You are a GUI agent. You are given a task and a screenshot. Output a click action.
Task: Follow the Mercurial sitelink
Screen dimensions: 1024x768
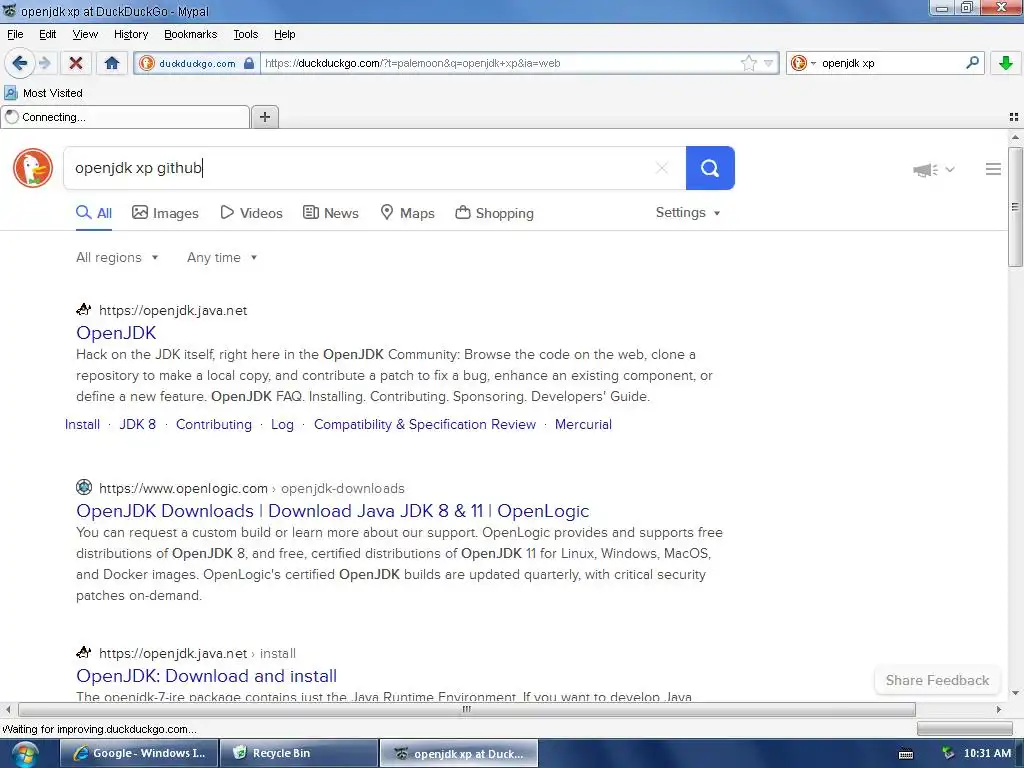pos(583,424)
